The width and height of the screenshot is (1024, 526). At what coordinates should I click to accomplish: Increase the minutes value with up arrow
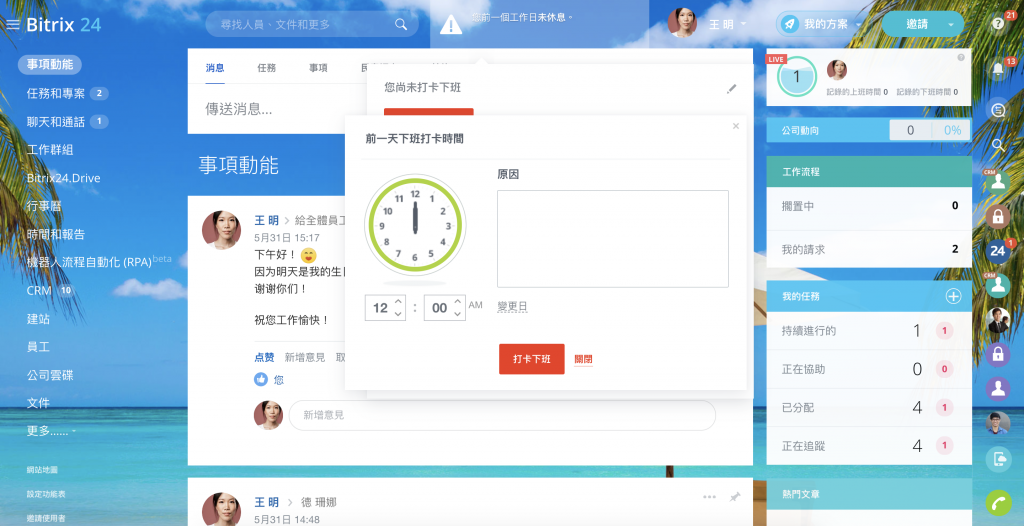457,301
